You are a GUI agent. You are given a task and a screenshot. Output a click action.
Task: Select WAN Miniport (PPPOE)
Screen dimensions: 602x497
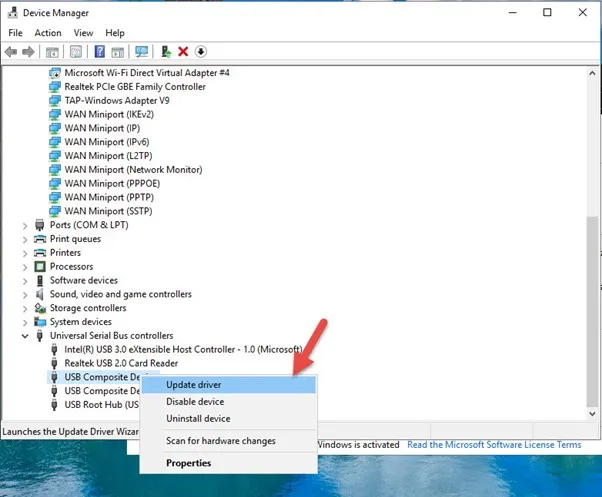tap(112, 183)
